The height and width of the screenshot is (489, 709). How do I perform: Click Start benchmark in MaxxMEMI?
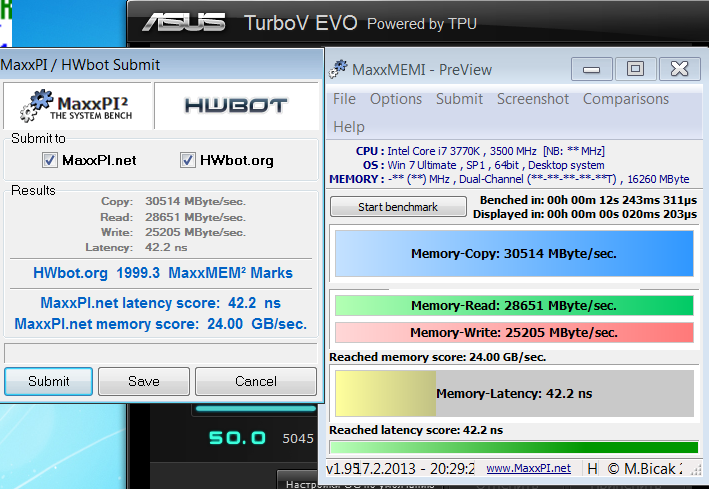click(x=398, y=207)
